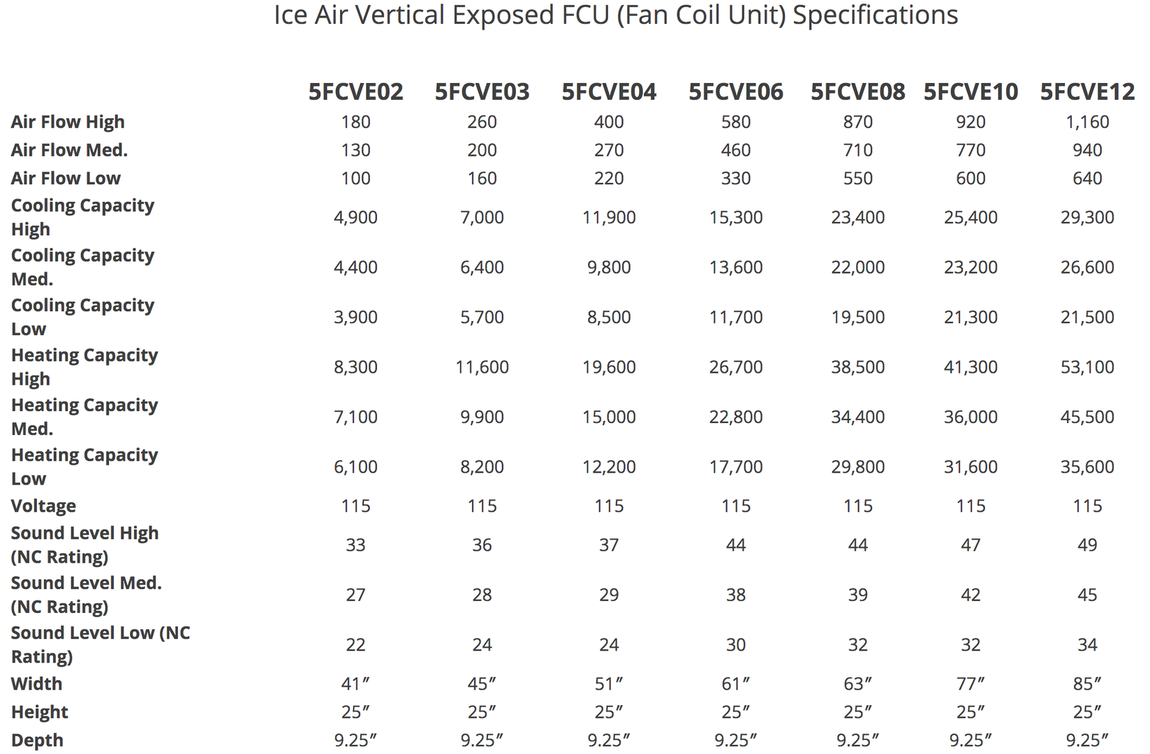Click the Depth row label

pos(37,740)
